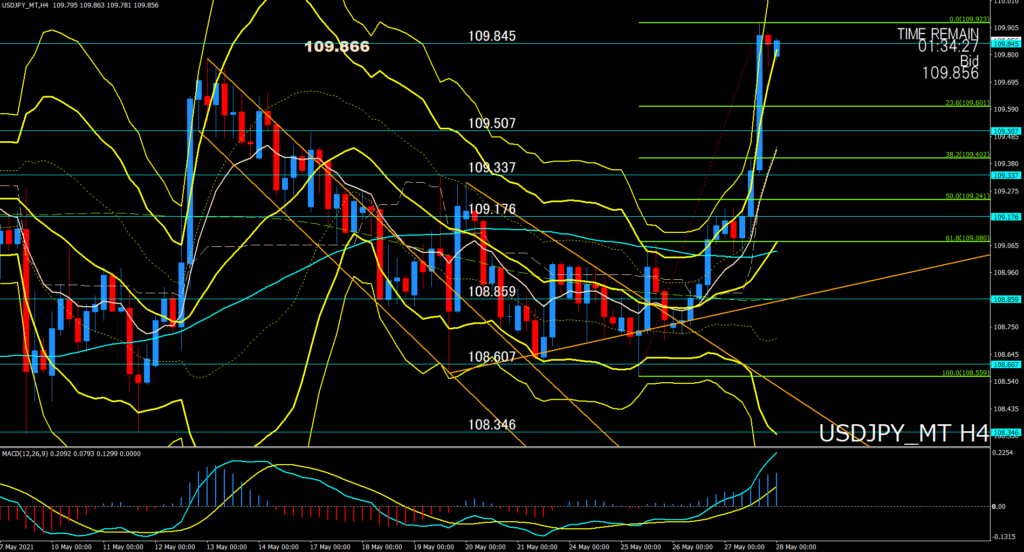Click cyan 108.859 tag on price axis
The width and height of the screenshot is (1024, 552).
(1006, 299)
